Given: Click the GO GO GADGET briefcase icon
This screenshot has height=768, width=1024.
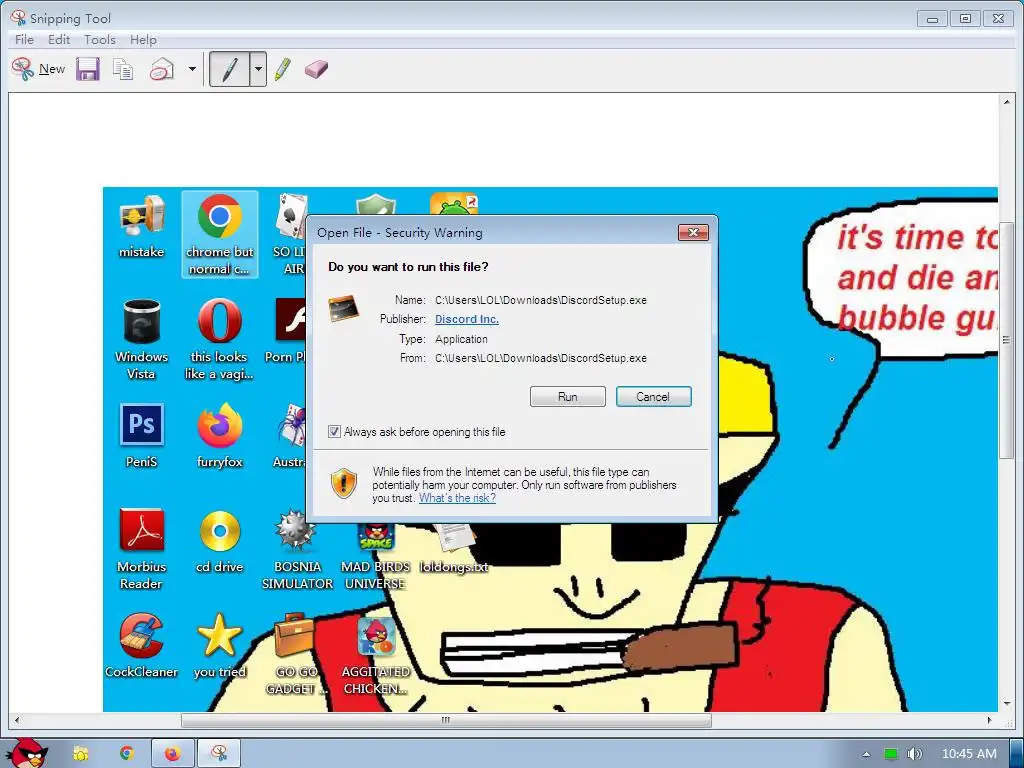Looking at the screenshot, I should (x=297, y=653).
